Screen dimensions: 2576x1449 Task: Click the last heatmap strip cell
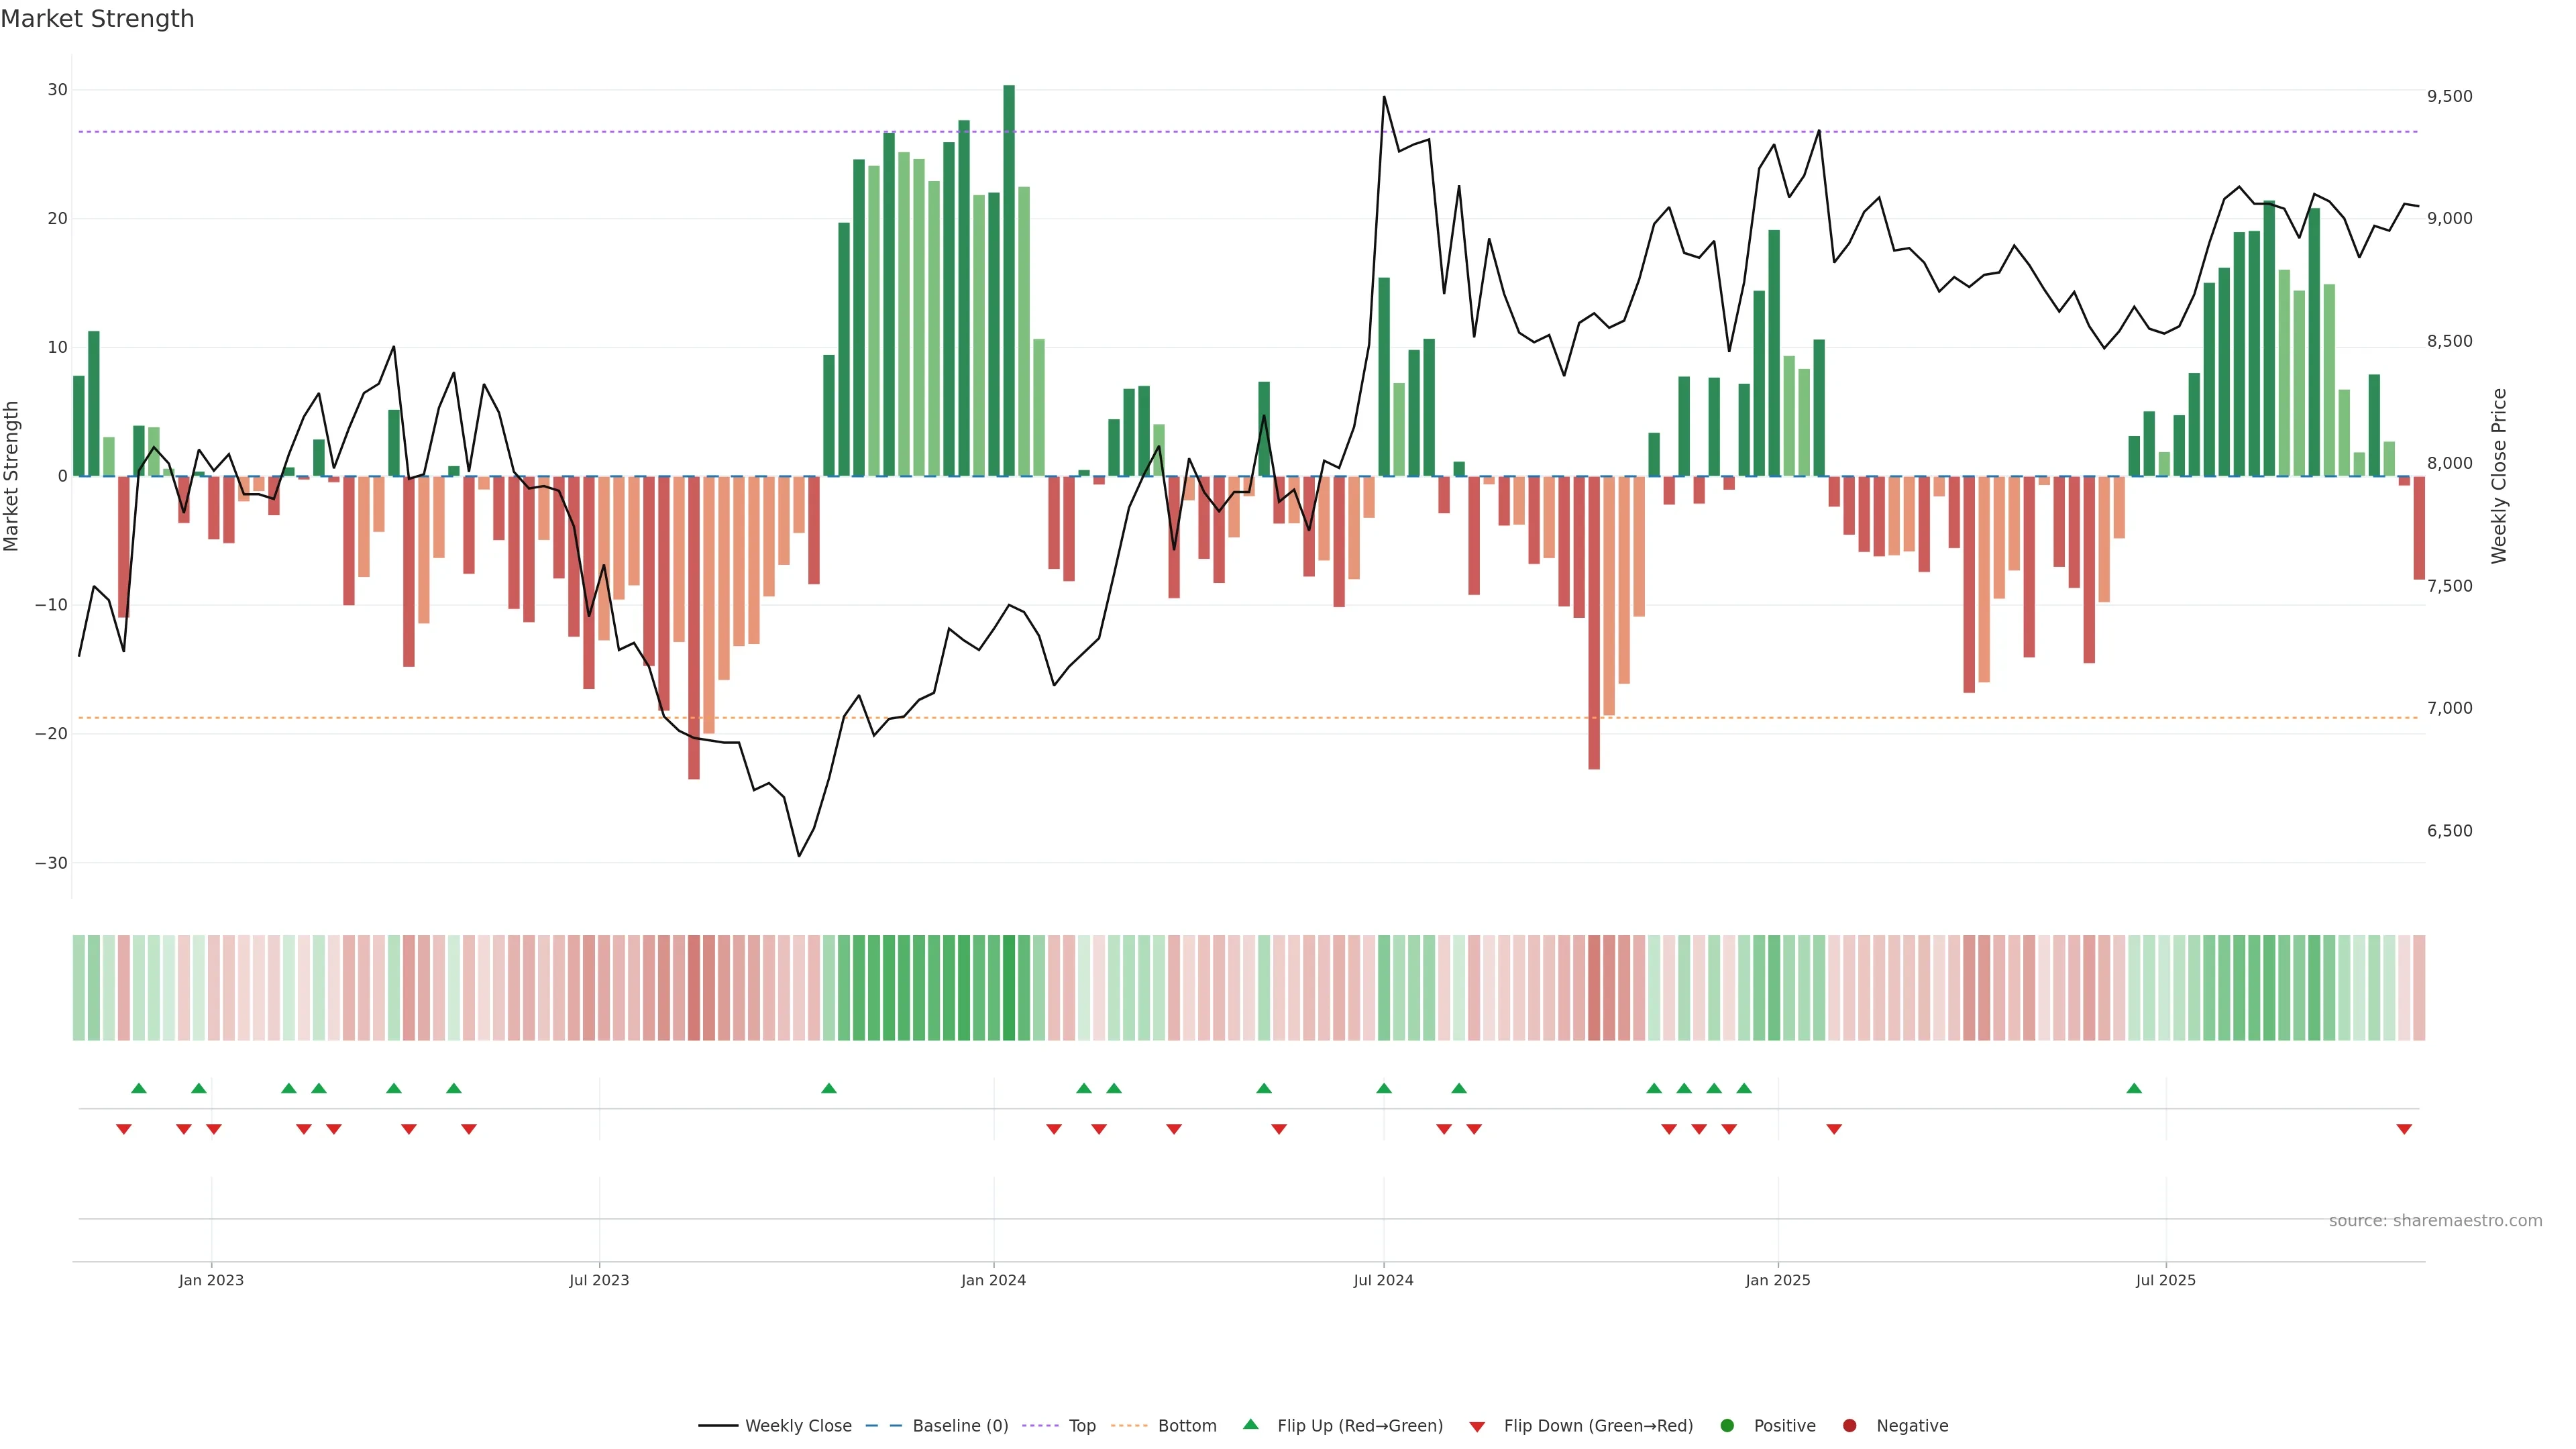pyautogui.click(x=2419, y=988)
